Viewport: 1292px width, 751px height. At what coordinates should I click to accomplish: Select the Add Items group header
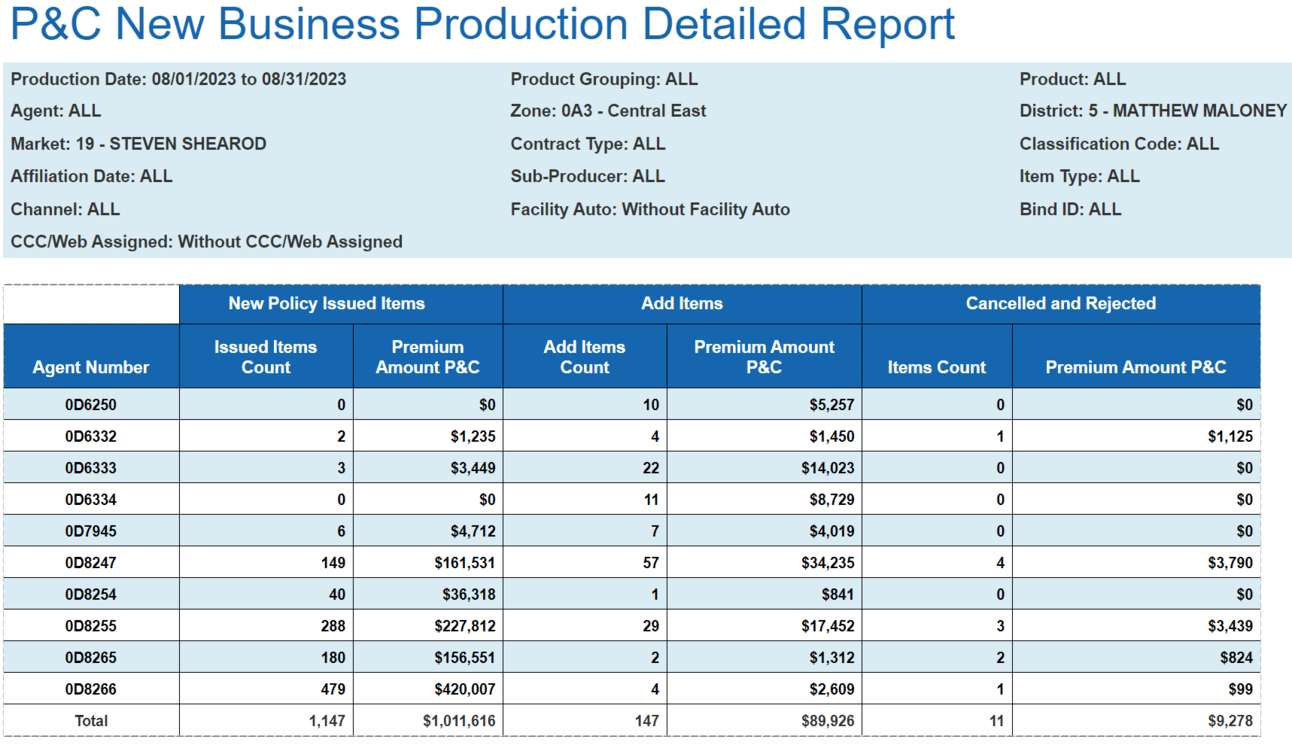pos(682,304)
